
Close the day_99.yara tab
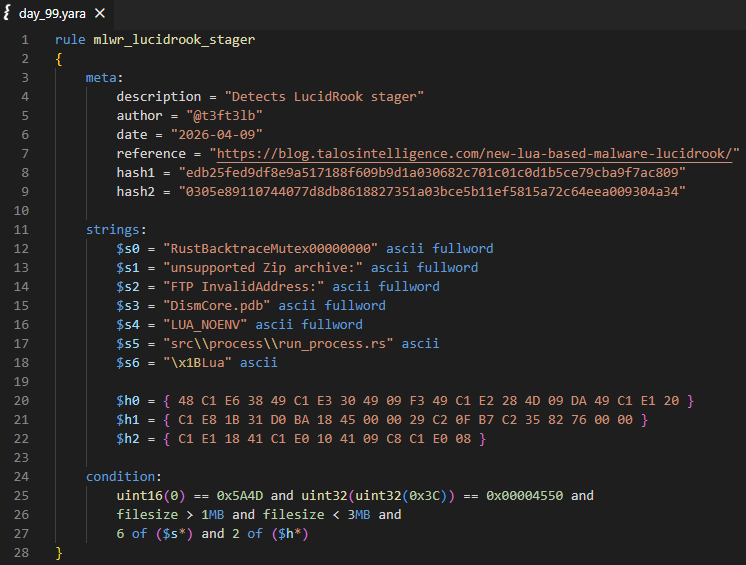[x=100, y=13]
